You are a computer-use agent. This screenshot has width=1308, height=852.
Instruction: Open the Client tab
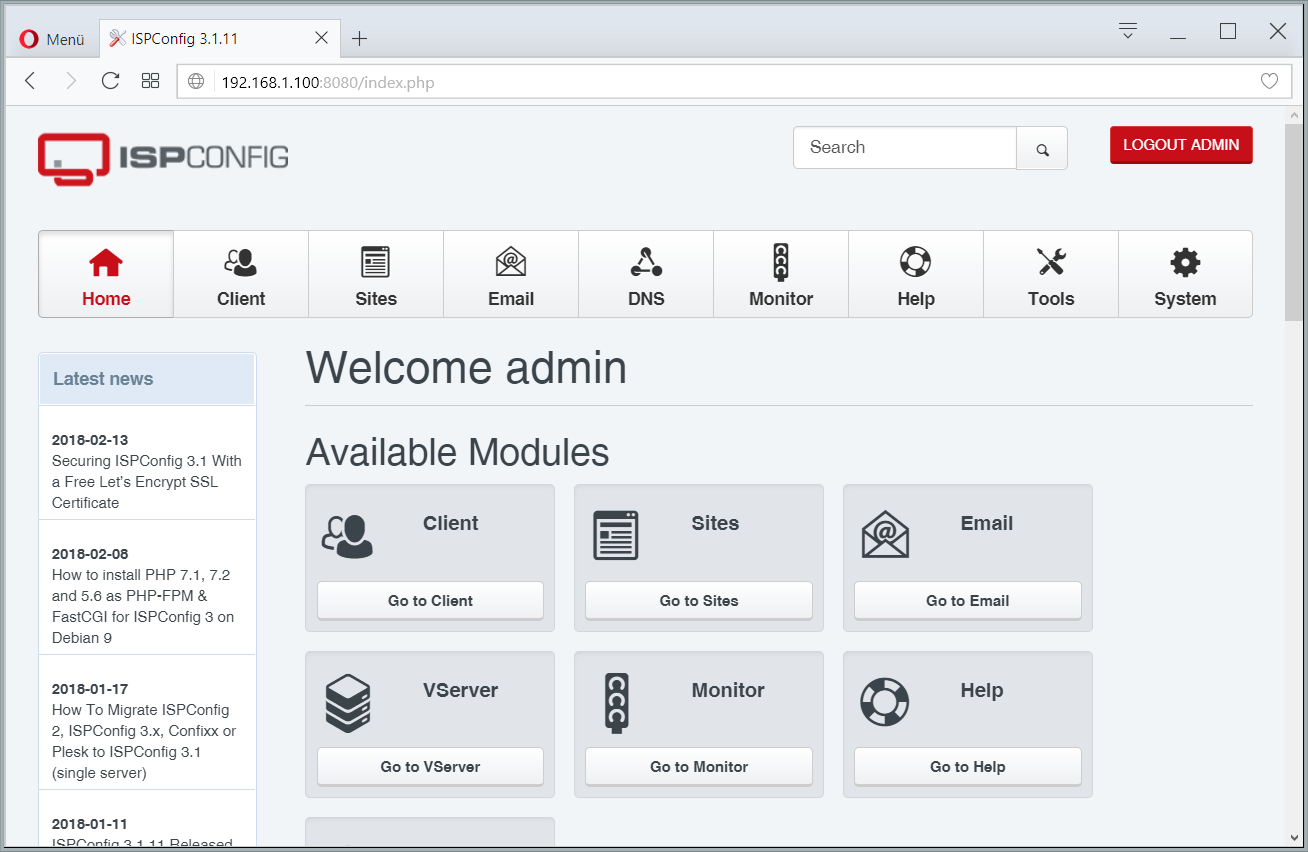click(x=241, y=274)
